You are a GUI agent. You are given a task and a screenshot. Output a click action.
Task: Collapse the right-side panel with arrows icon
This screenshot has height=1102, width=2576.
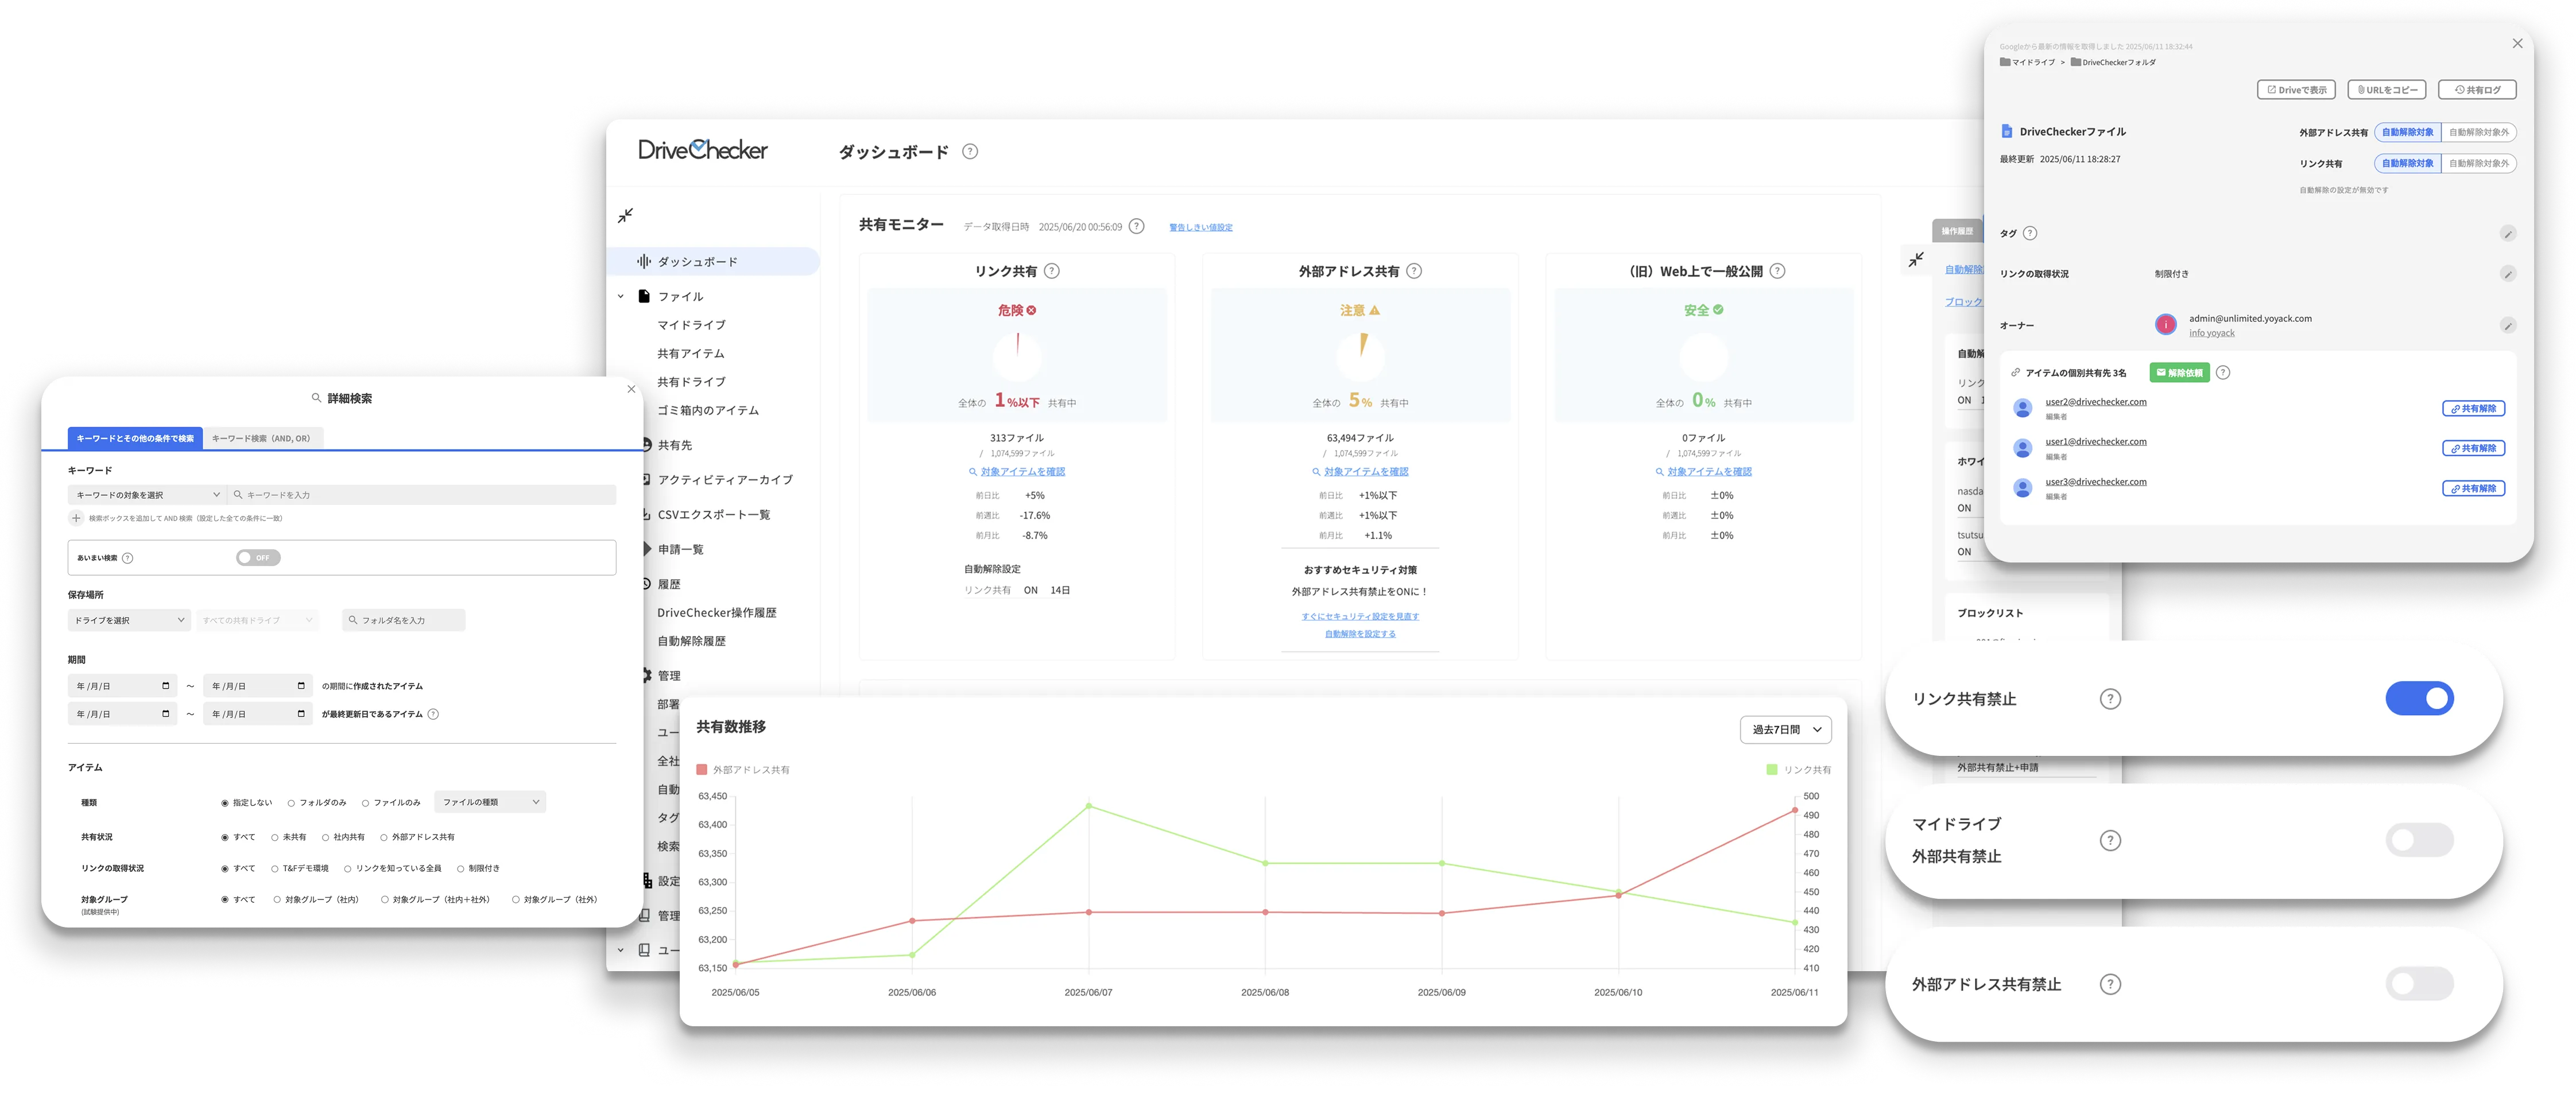(1916, 260)
